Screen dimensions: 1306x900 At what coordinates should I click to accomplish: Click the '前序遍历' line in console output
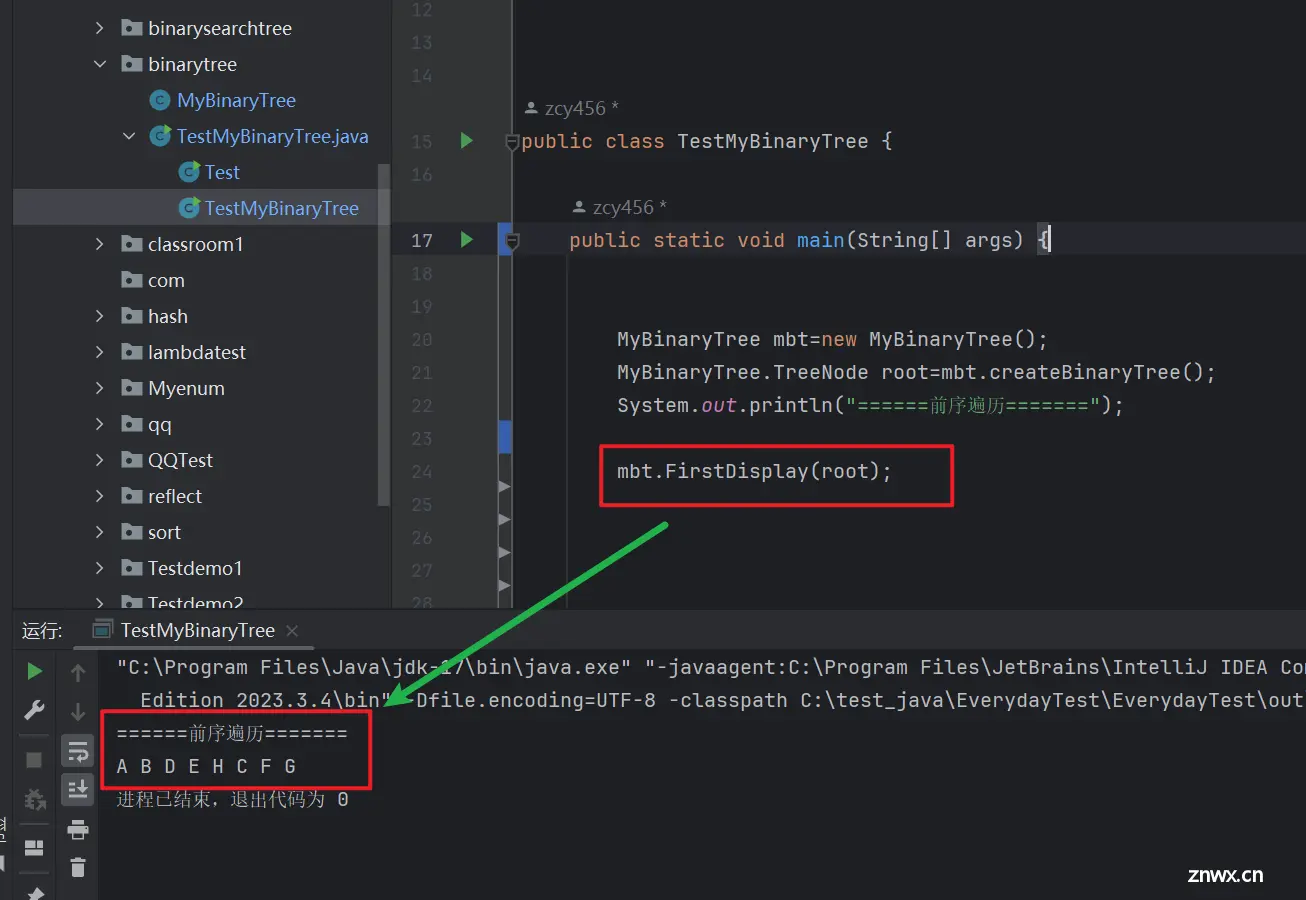[232, 734]
